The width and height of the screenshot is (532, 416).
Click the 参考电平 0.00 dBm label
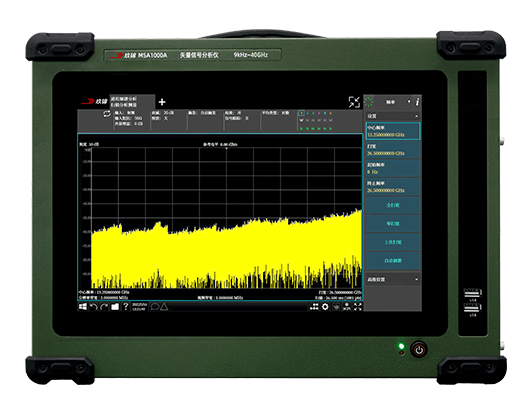pyautogui.click(x=220, y=144)
